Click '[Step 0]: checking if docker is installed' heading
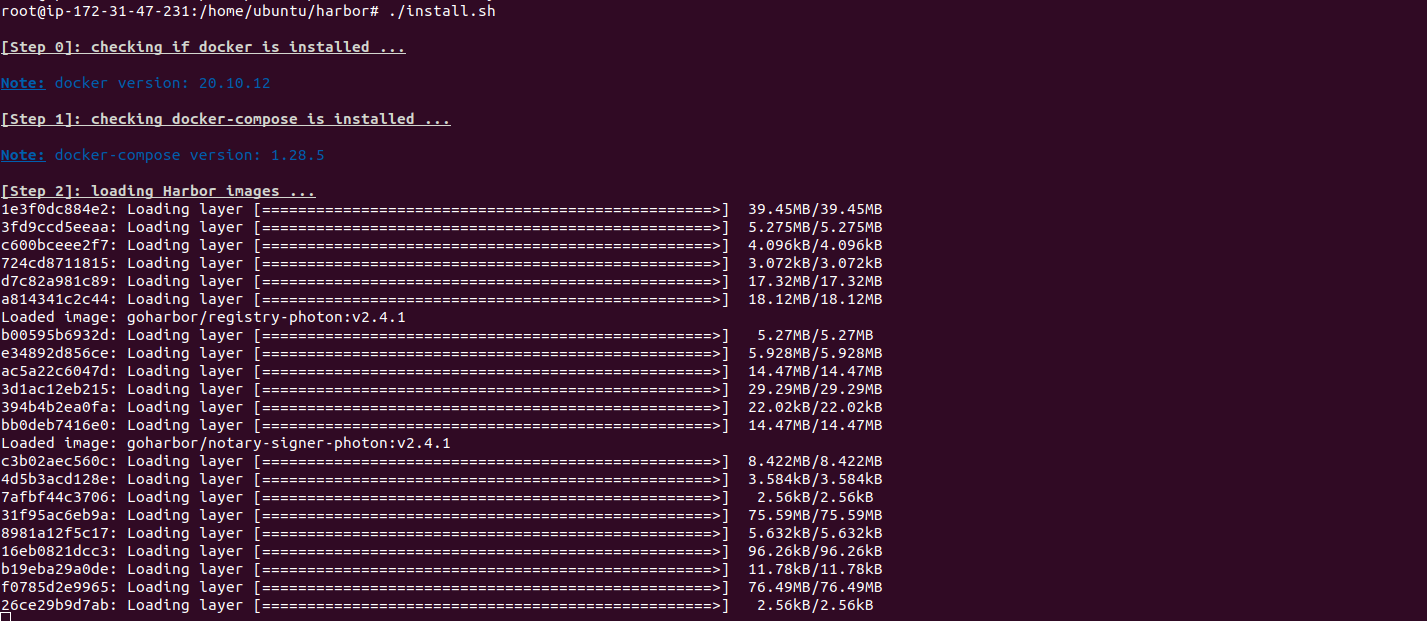 coord(203,47)
